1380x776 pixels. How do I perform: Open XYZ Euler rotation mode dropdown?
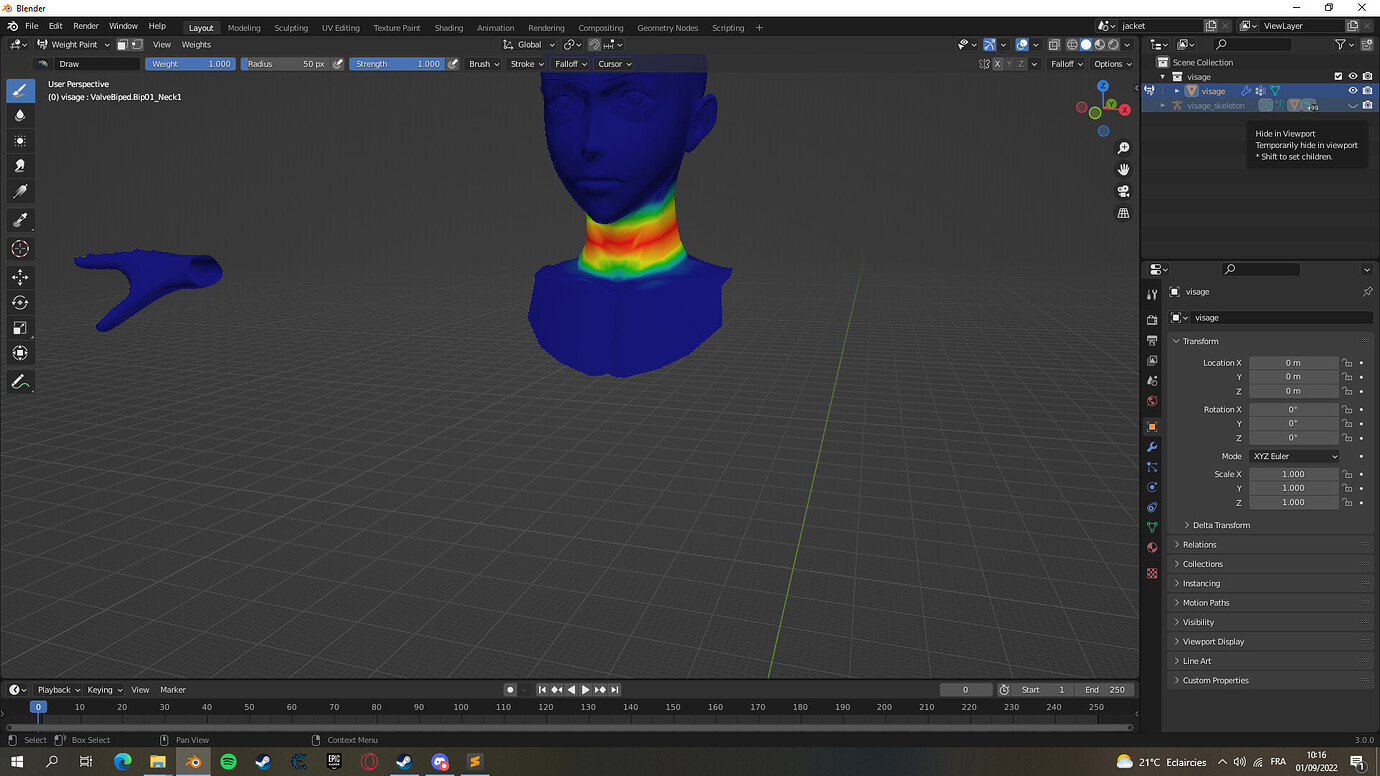[x=1294, y=456]
